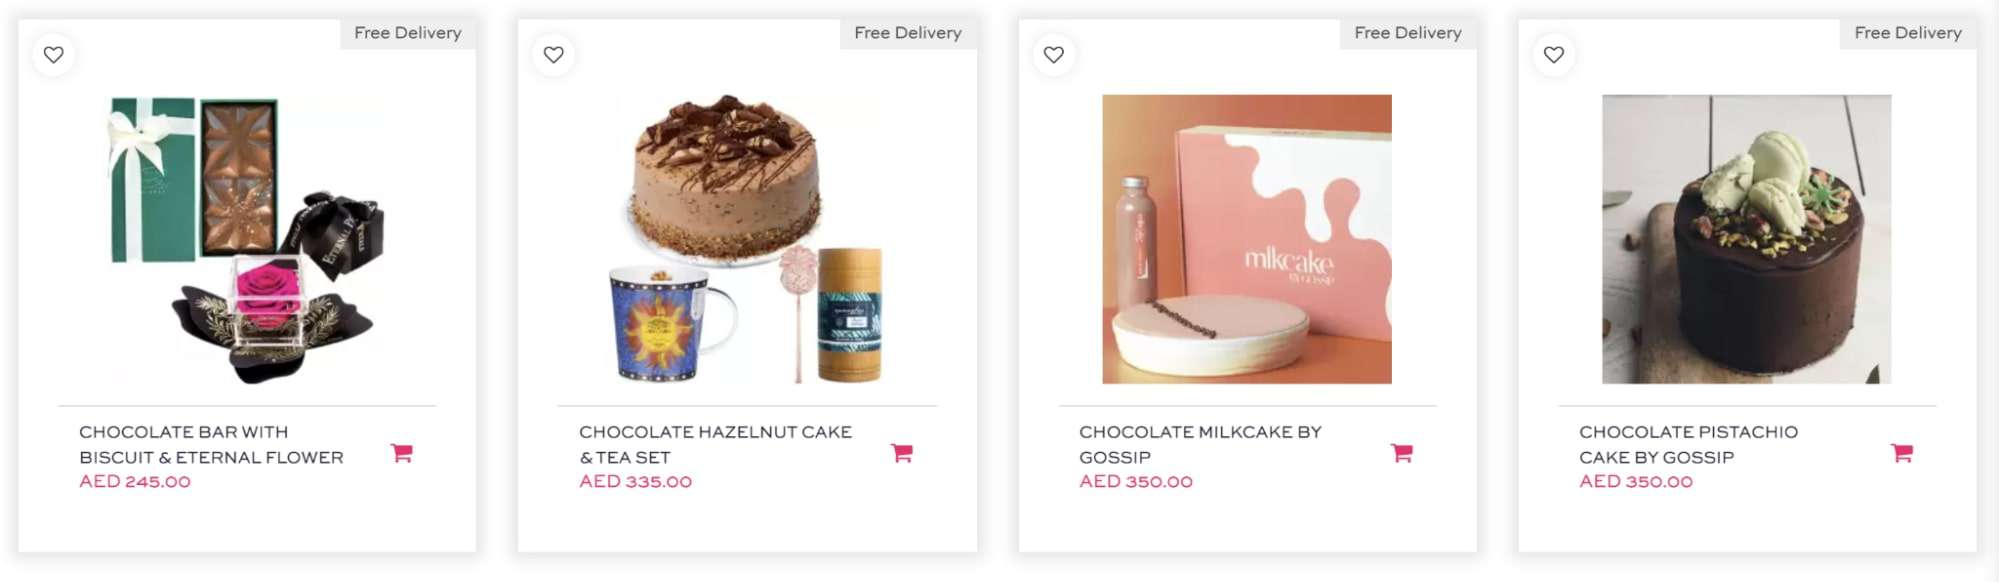
Task: Add Chocolate Hazelnut Cake & Tea Set to cart
Action: pyautogui.click(x=902, y=453)
